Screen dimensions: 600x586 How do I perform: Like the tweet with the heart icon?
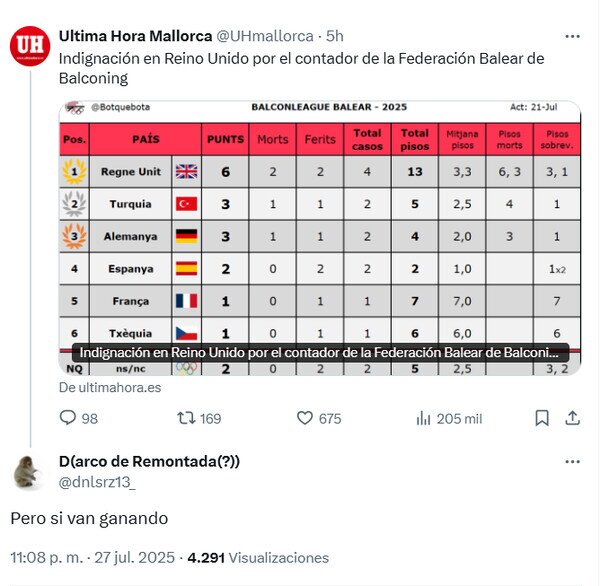(305, 418)
